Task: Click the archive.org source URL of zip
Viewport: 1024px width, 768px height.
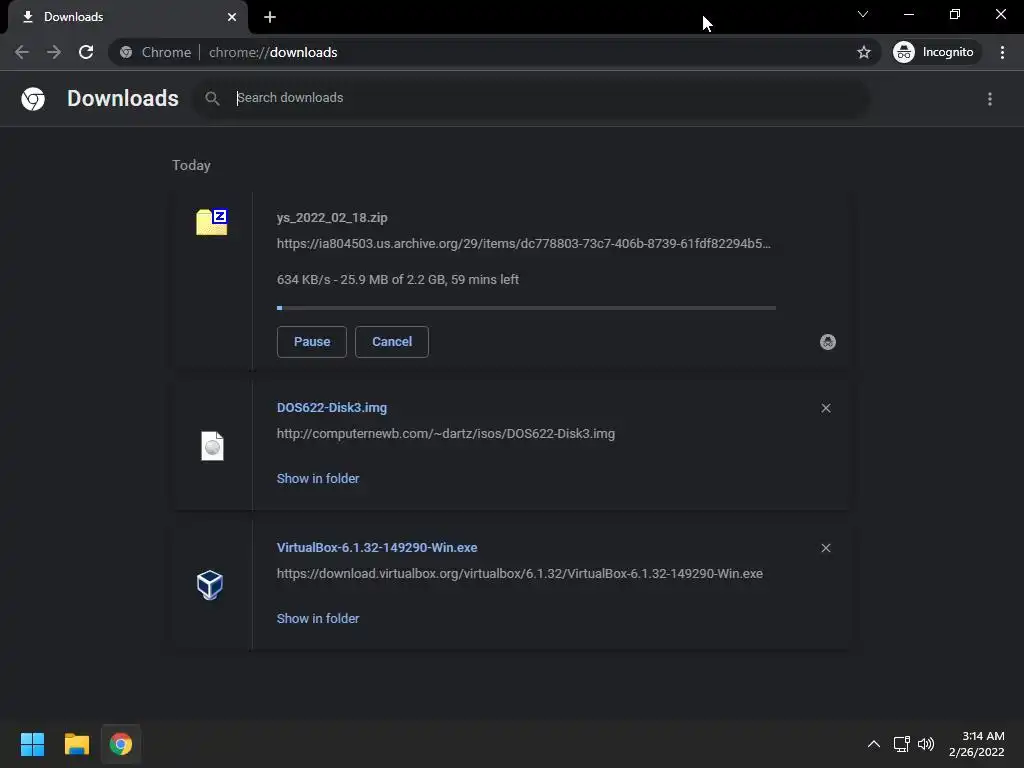Action: click(524, 244)
